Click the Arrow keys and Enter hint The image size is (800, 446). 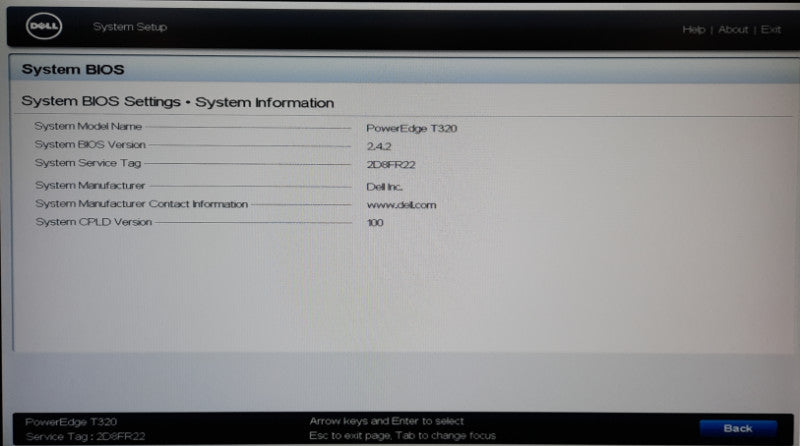[x=386, y=421]
